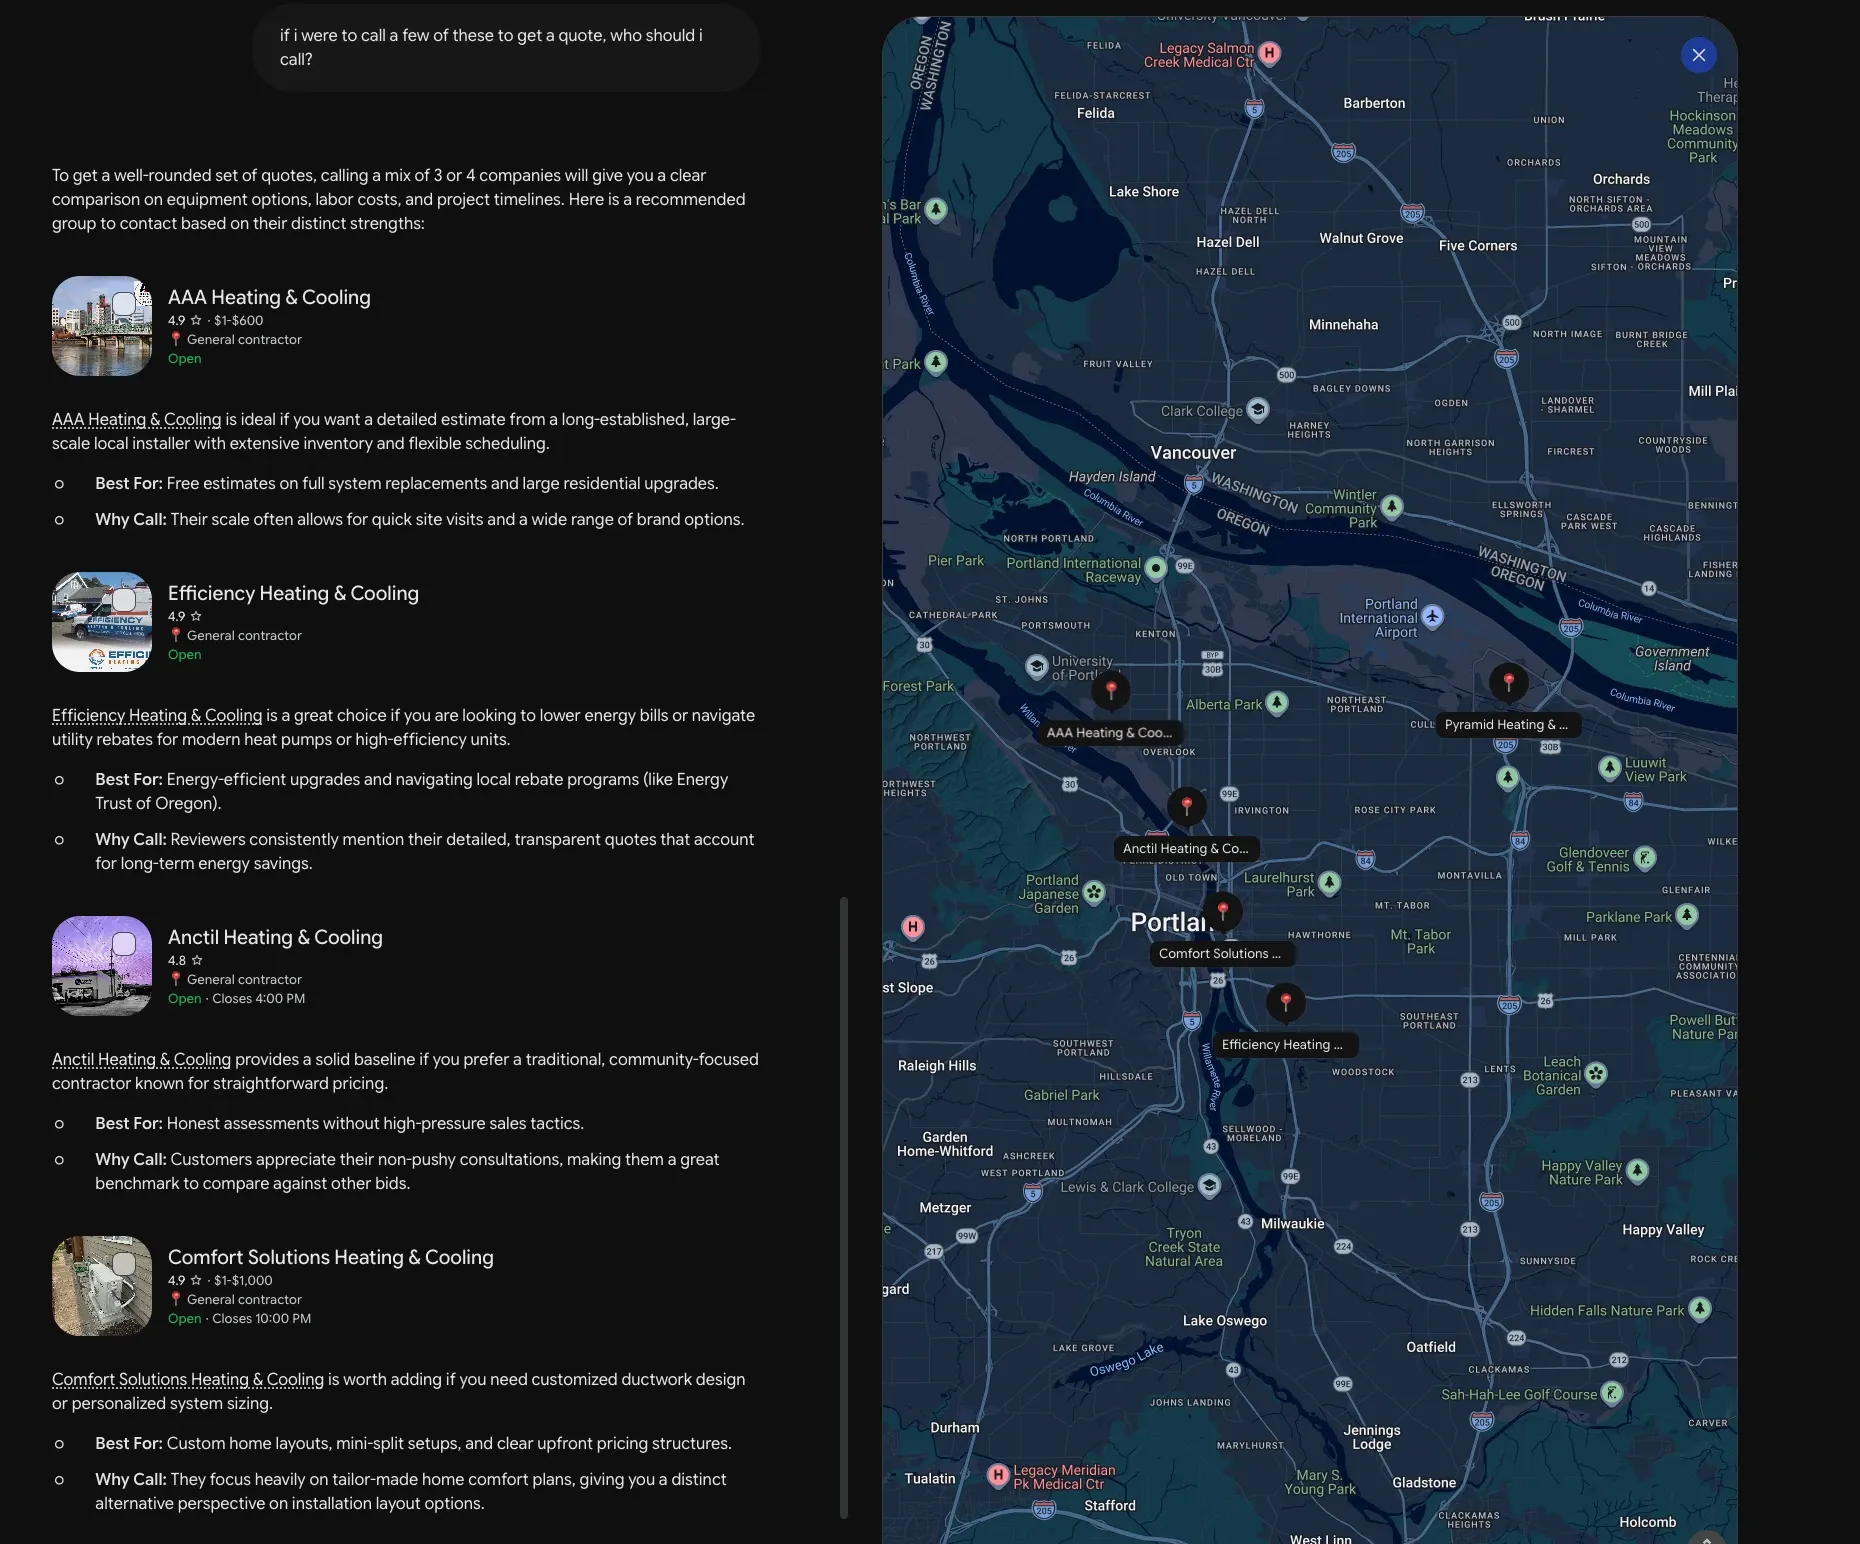Click the Comfort Solutions outdoor unit thumbnail
The width and height of the screenshot is (1860, 1544).
(102, 1286)
